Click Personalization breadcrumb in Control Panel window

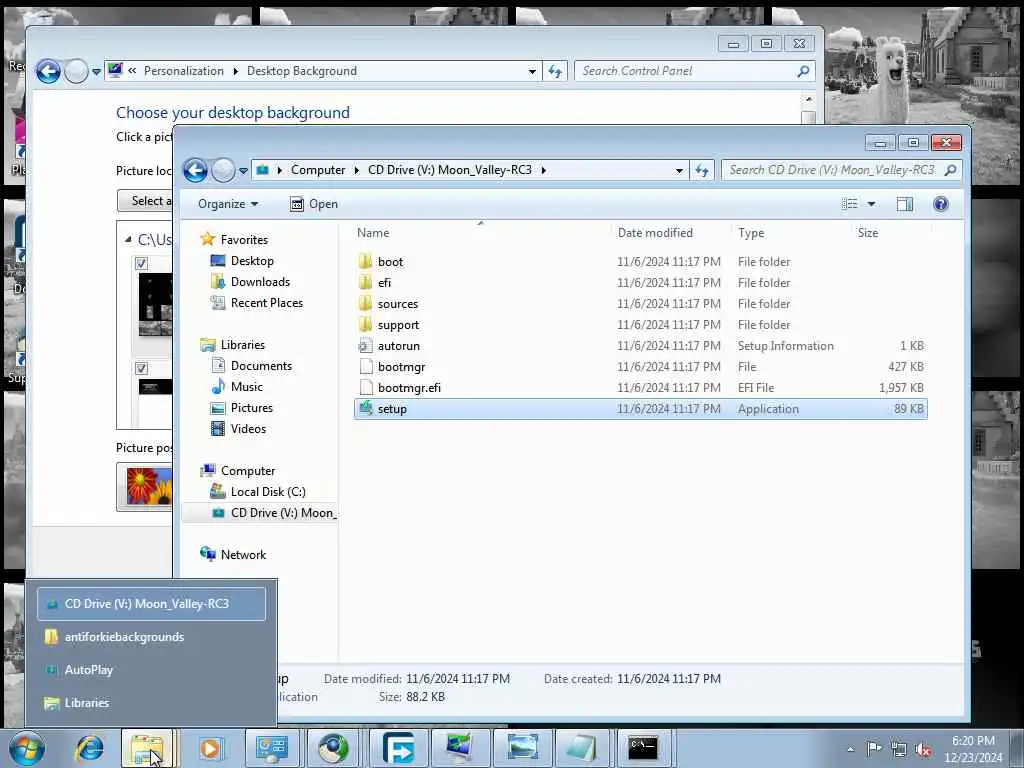(184, 71)
